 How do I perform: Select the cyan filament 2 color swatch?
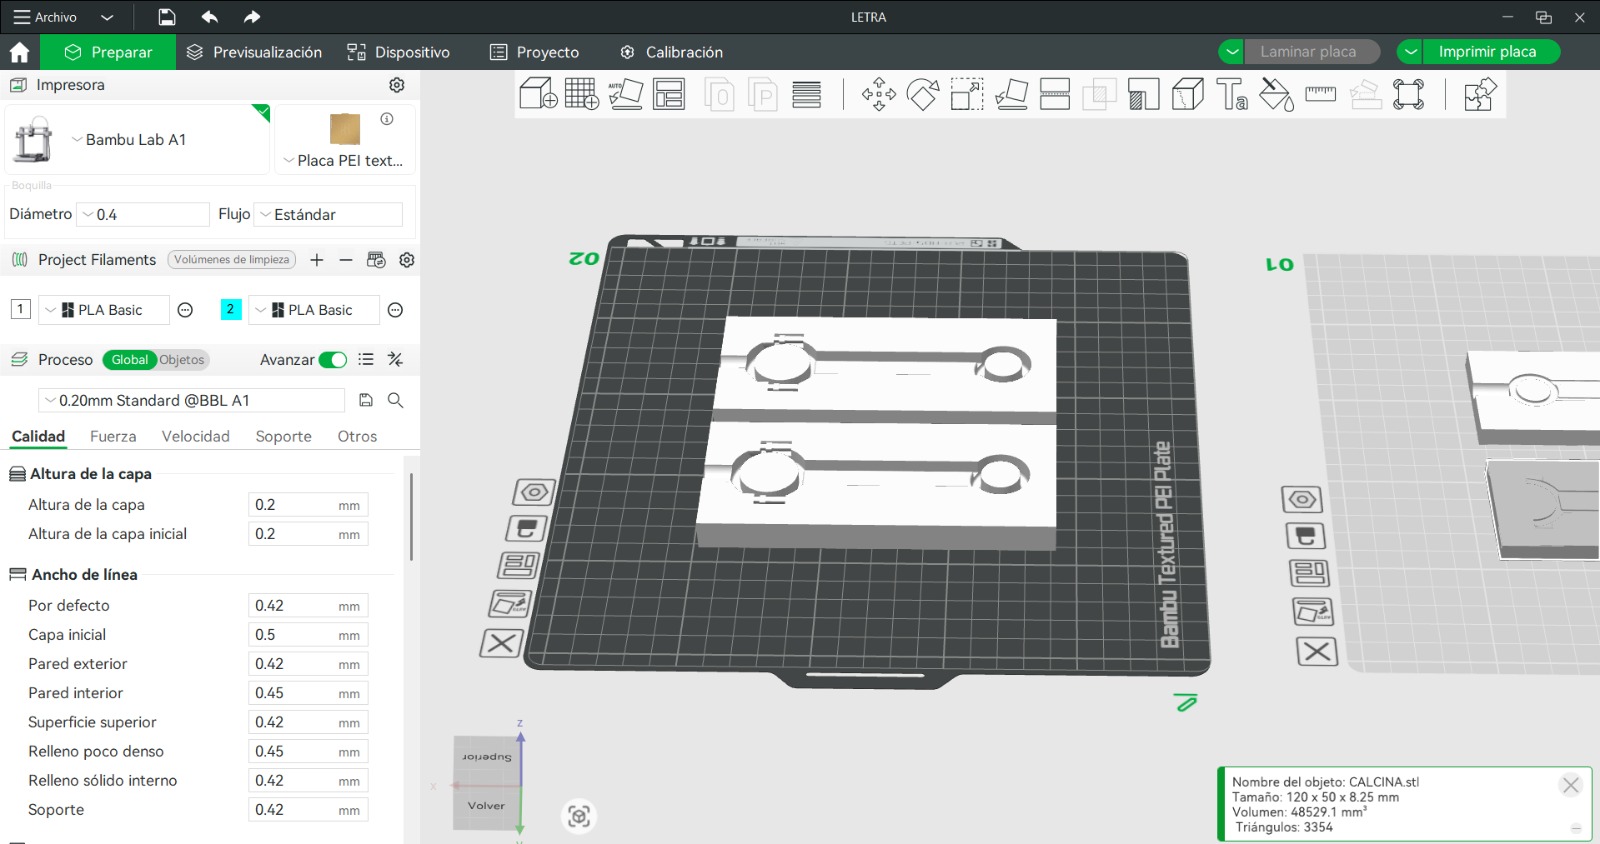tap(230, 309)
